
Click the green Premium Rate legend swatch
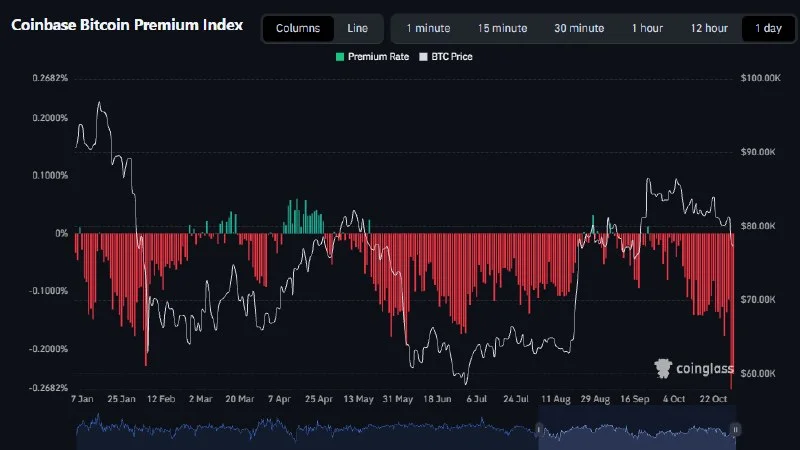tap(340, 57)
